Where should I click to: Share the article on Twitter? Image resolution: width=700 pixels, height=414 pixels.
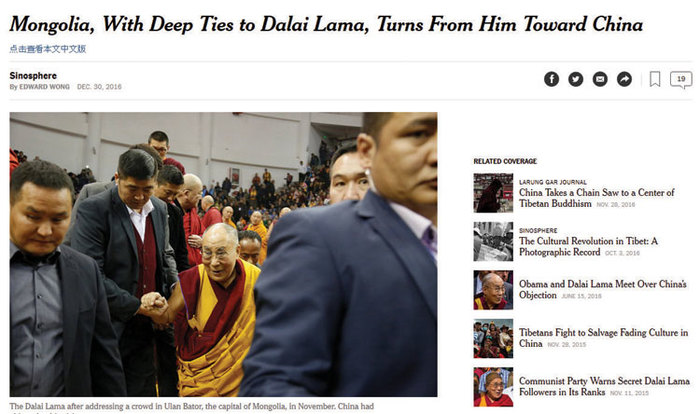tap(575, 79)
